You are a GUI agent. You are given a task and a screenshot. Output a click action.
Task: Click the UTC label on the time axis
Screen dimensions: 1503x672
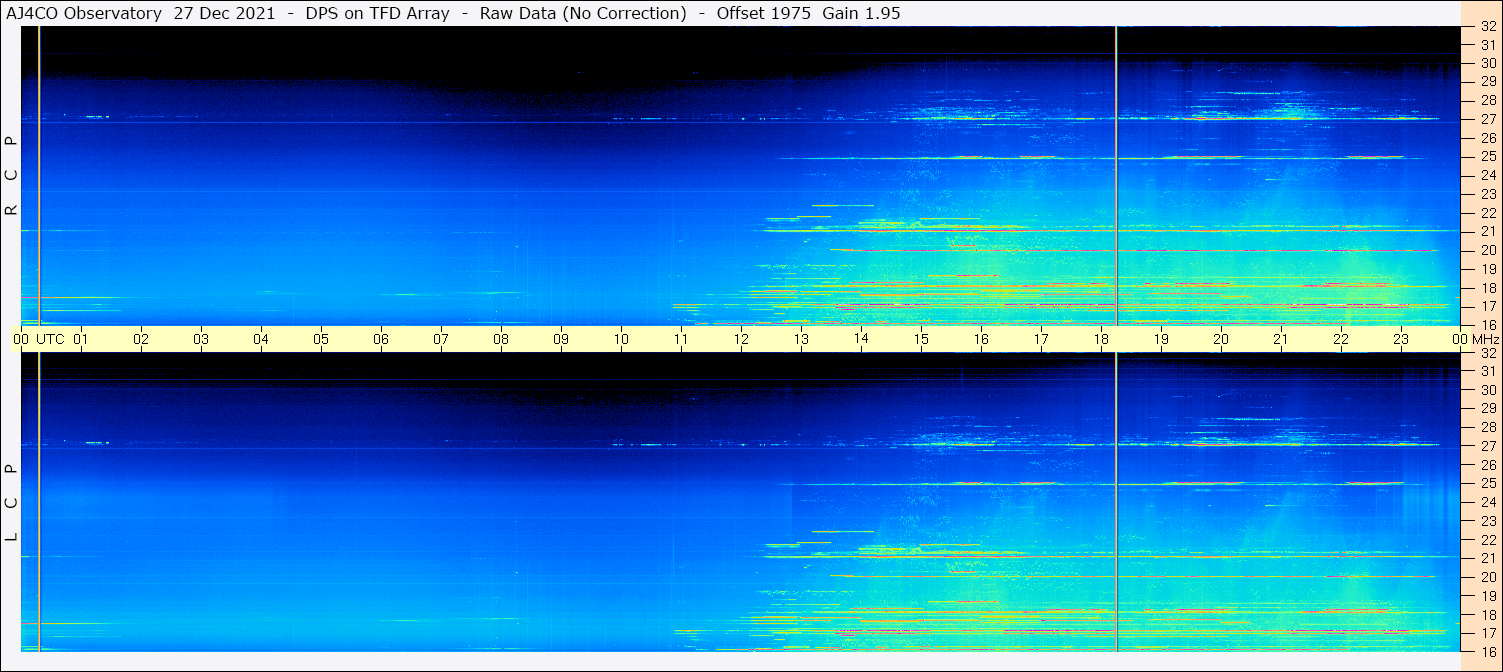pyautogui.click(x=51, y=339)
